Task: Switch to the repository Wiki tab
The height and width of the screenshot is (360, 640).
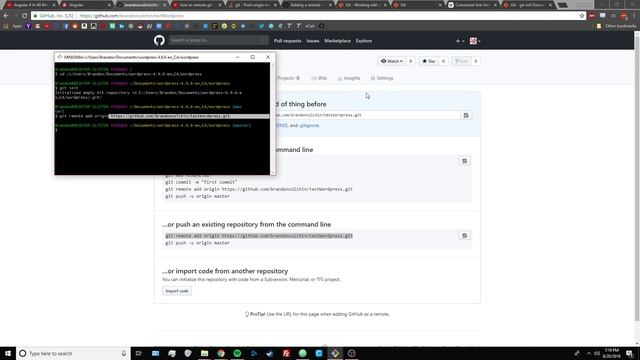Action: pyautogui.click(x=319, y=78)
